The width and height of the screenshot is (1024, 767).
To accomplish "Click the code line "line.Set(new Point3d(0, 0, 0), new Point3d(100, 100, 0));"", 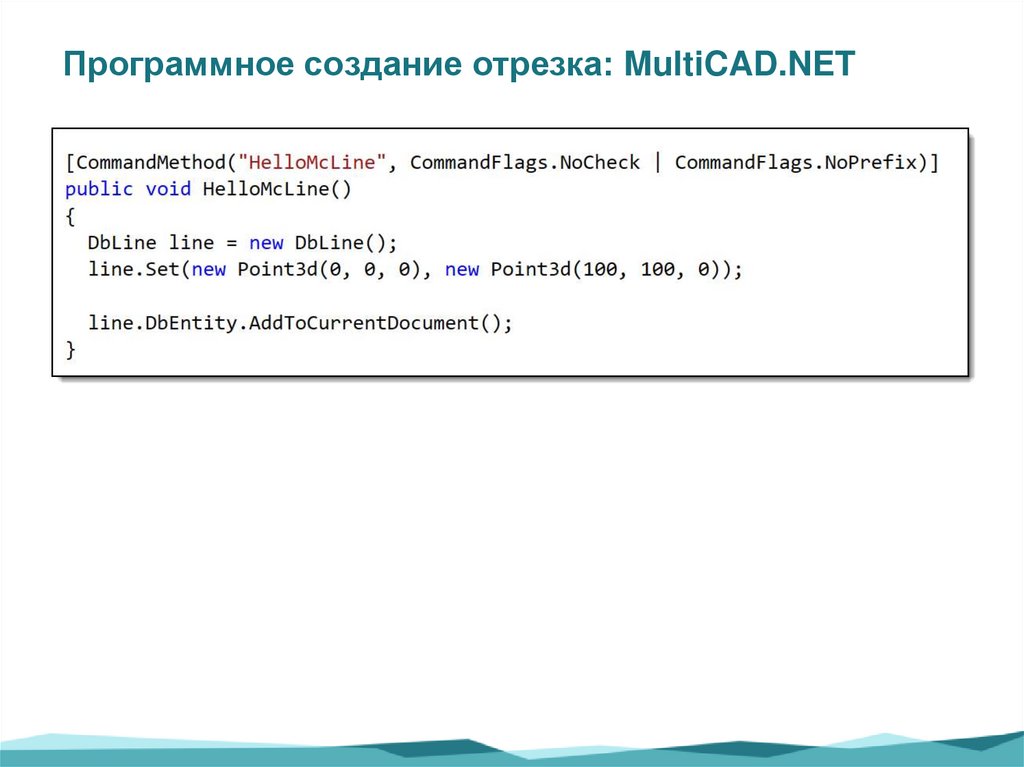I will (x=415, y=270).
